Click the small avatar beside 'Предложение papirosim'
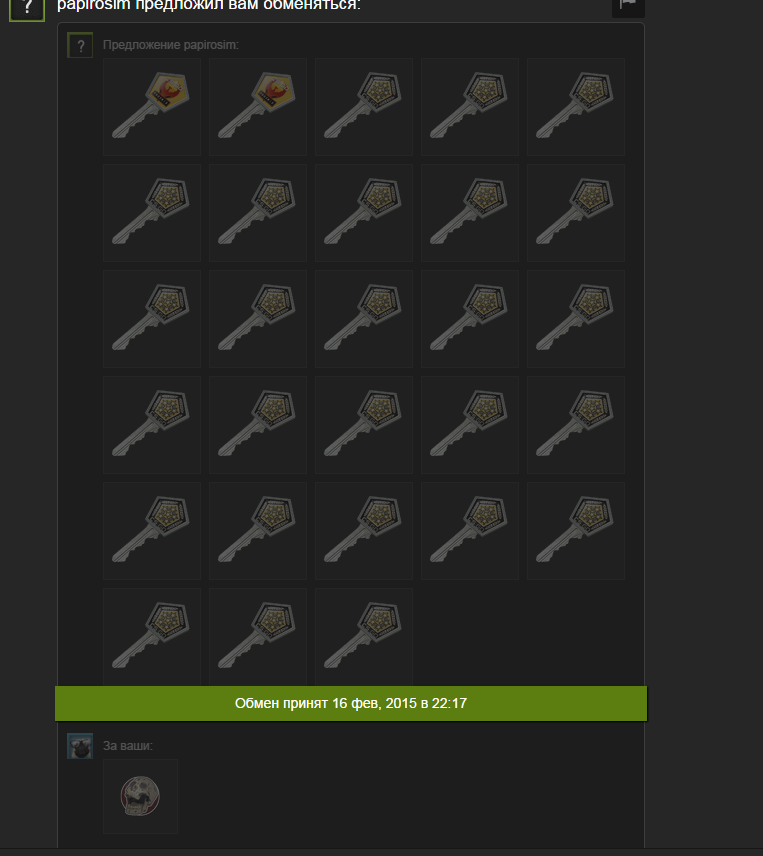 point(80,45)
